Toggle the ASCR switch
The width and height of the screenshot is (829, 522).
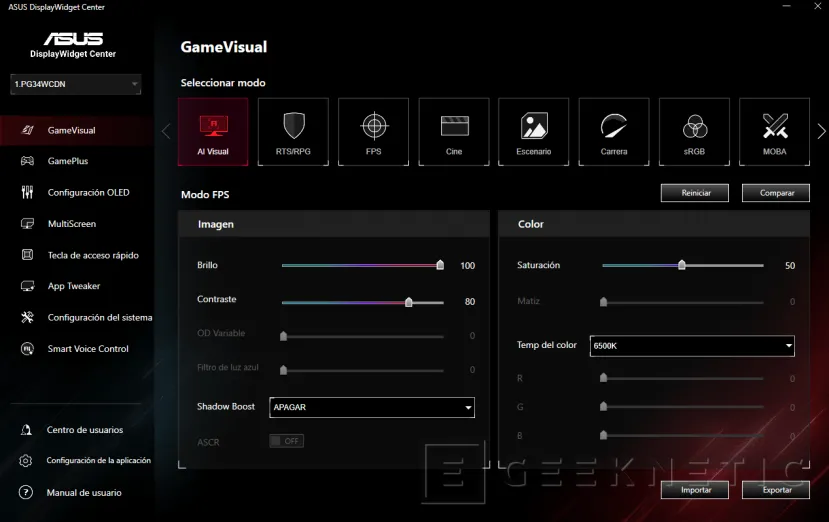click(287, 441)
